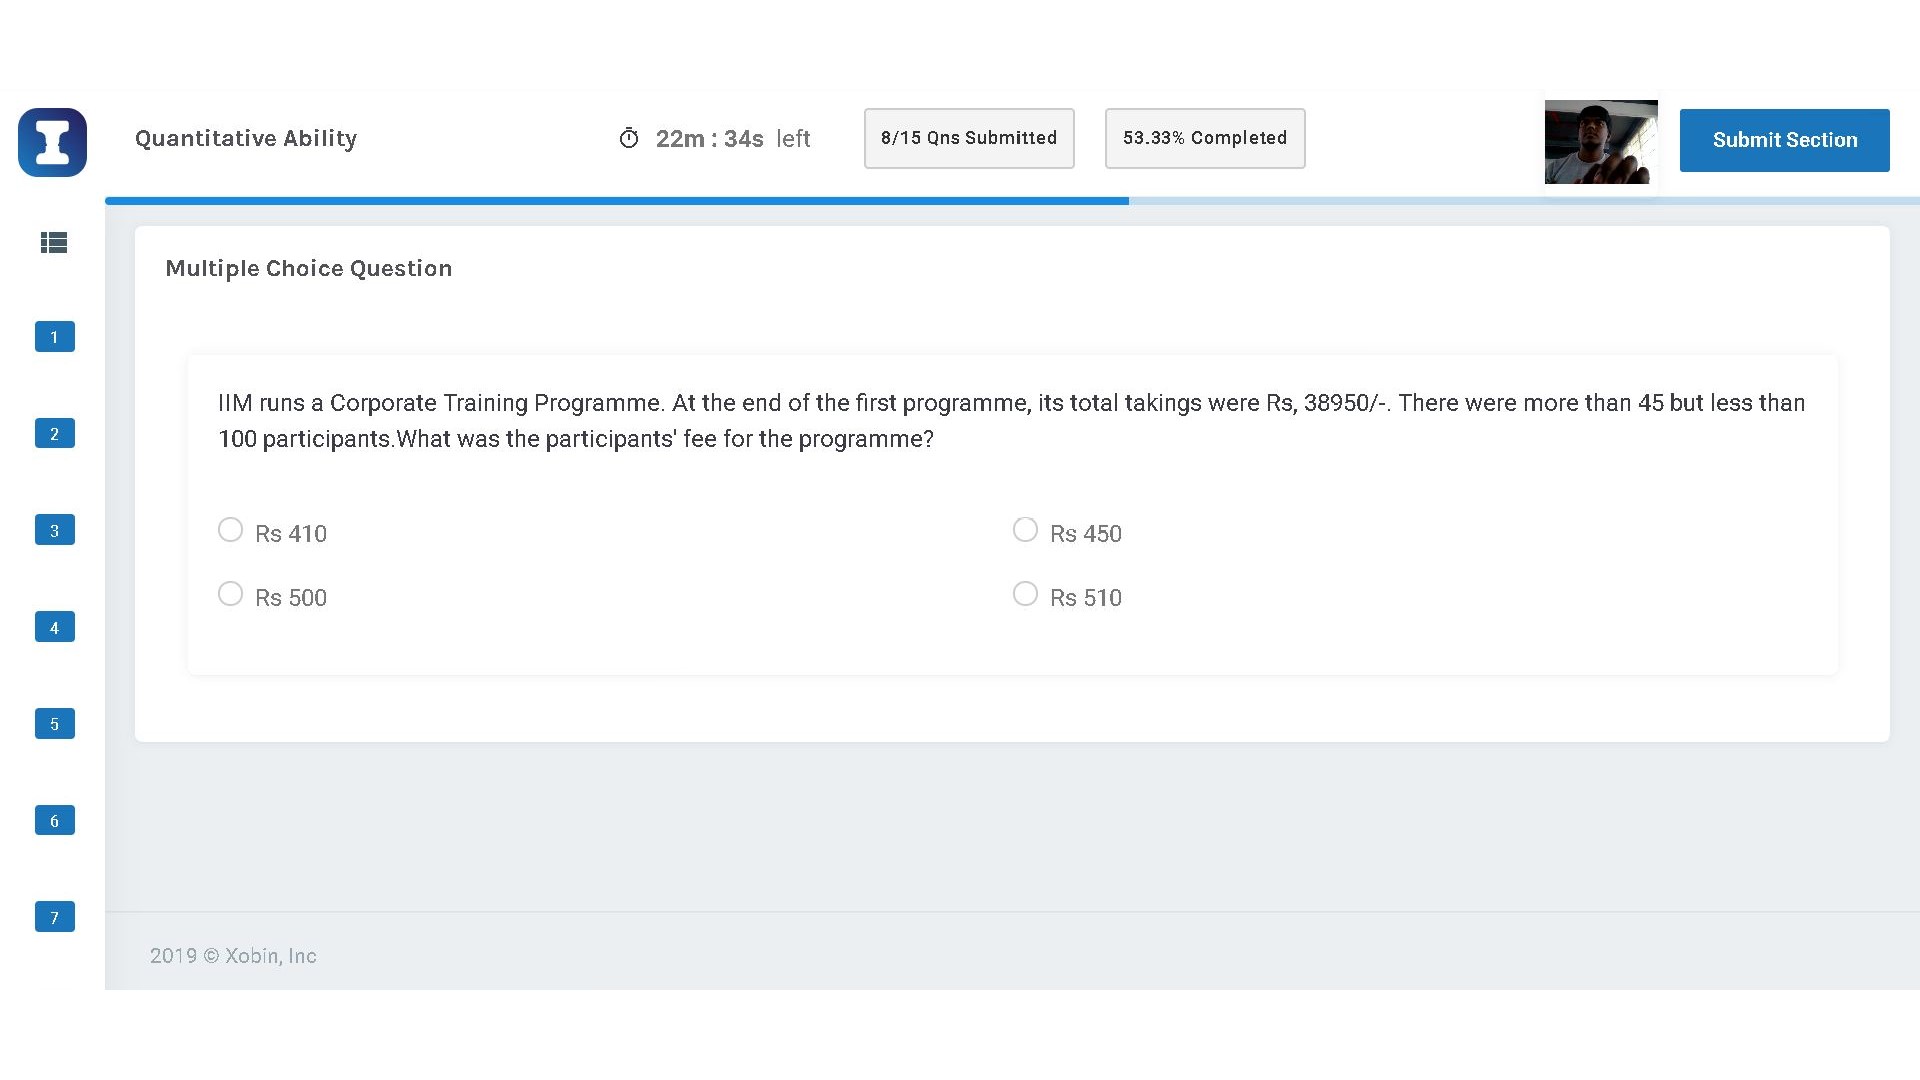Go to question 7 in sidebar
This screenshot has width=1920, height=1080.
(x=55, y=917)
